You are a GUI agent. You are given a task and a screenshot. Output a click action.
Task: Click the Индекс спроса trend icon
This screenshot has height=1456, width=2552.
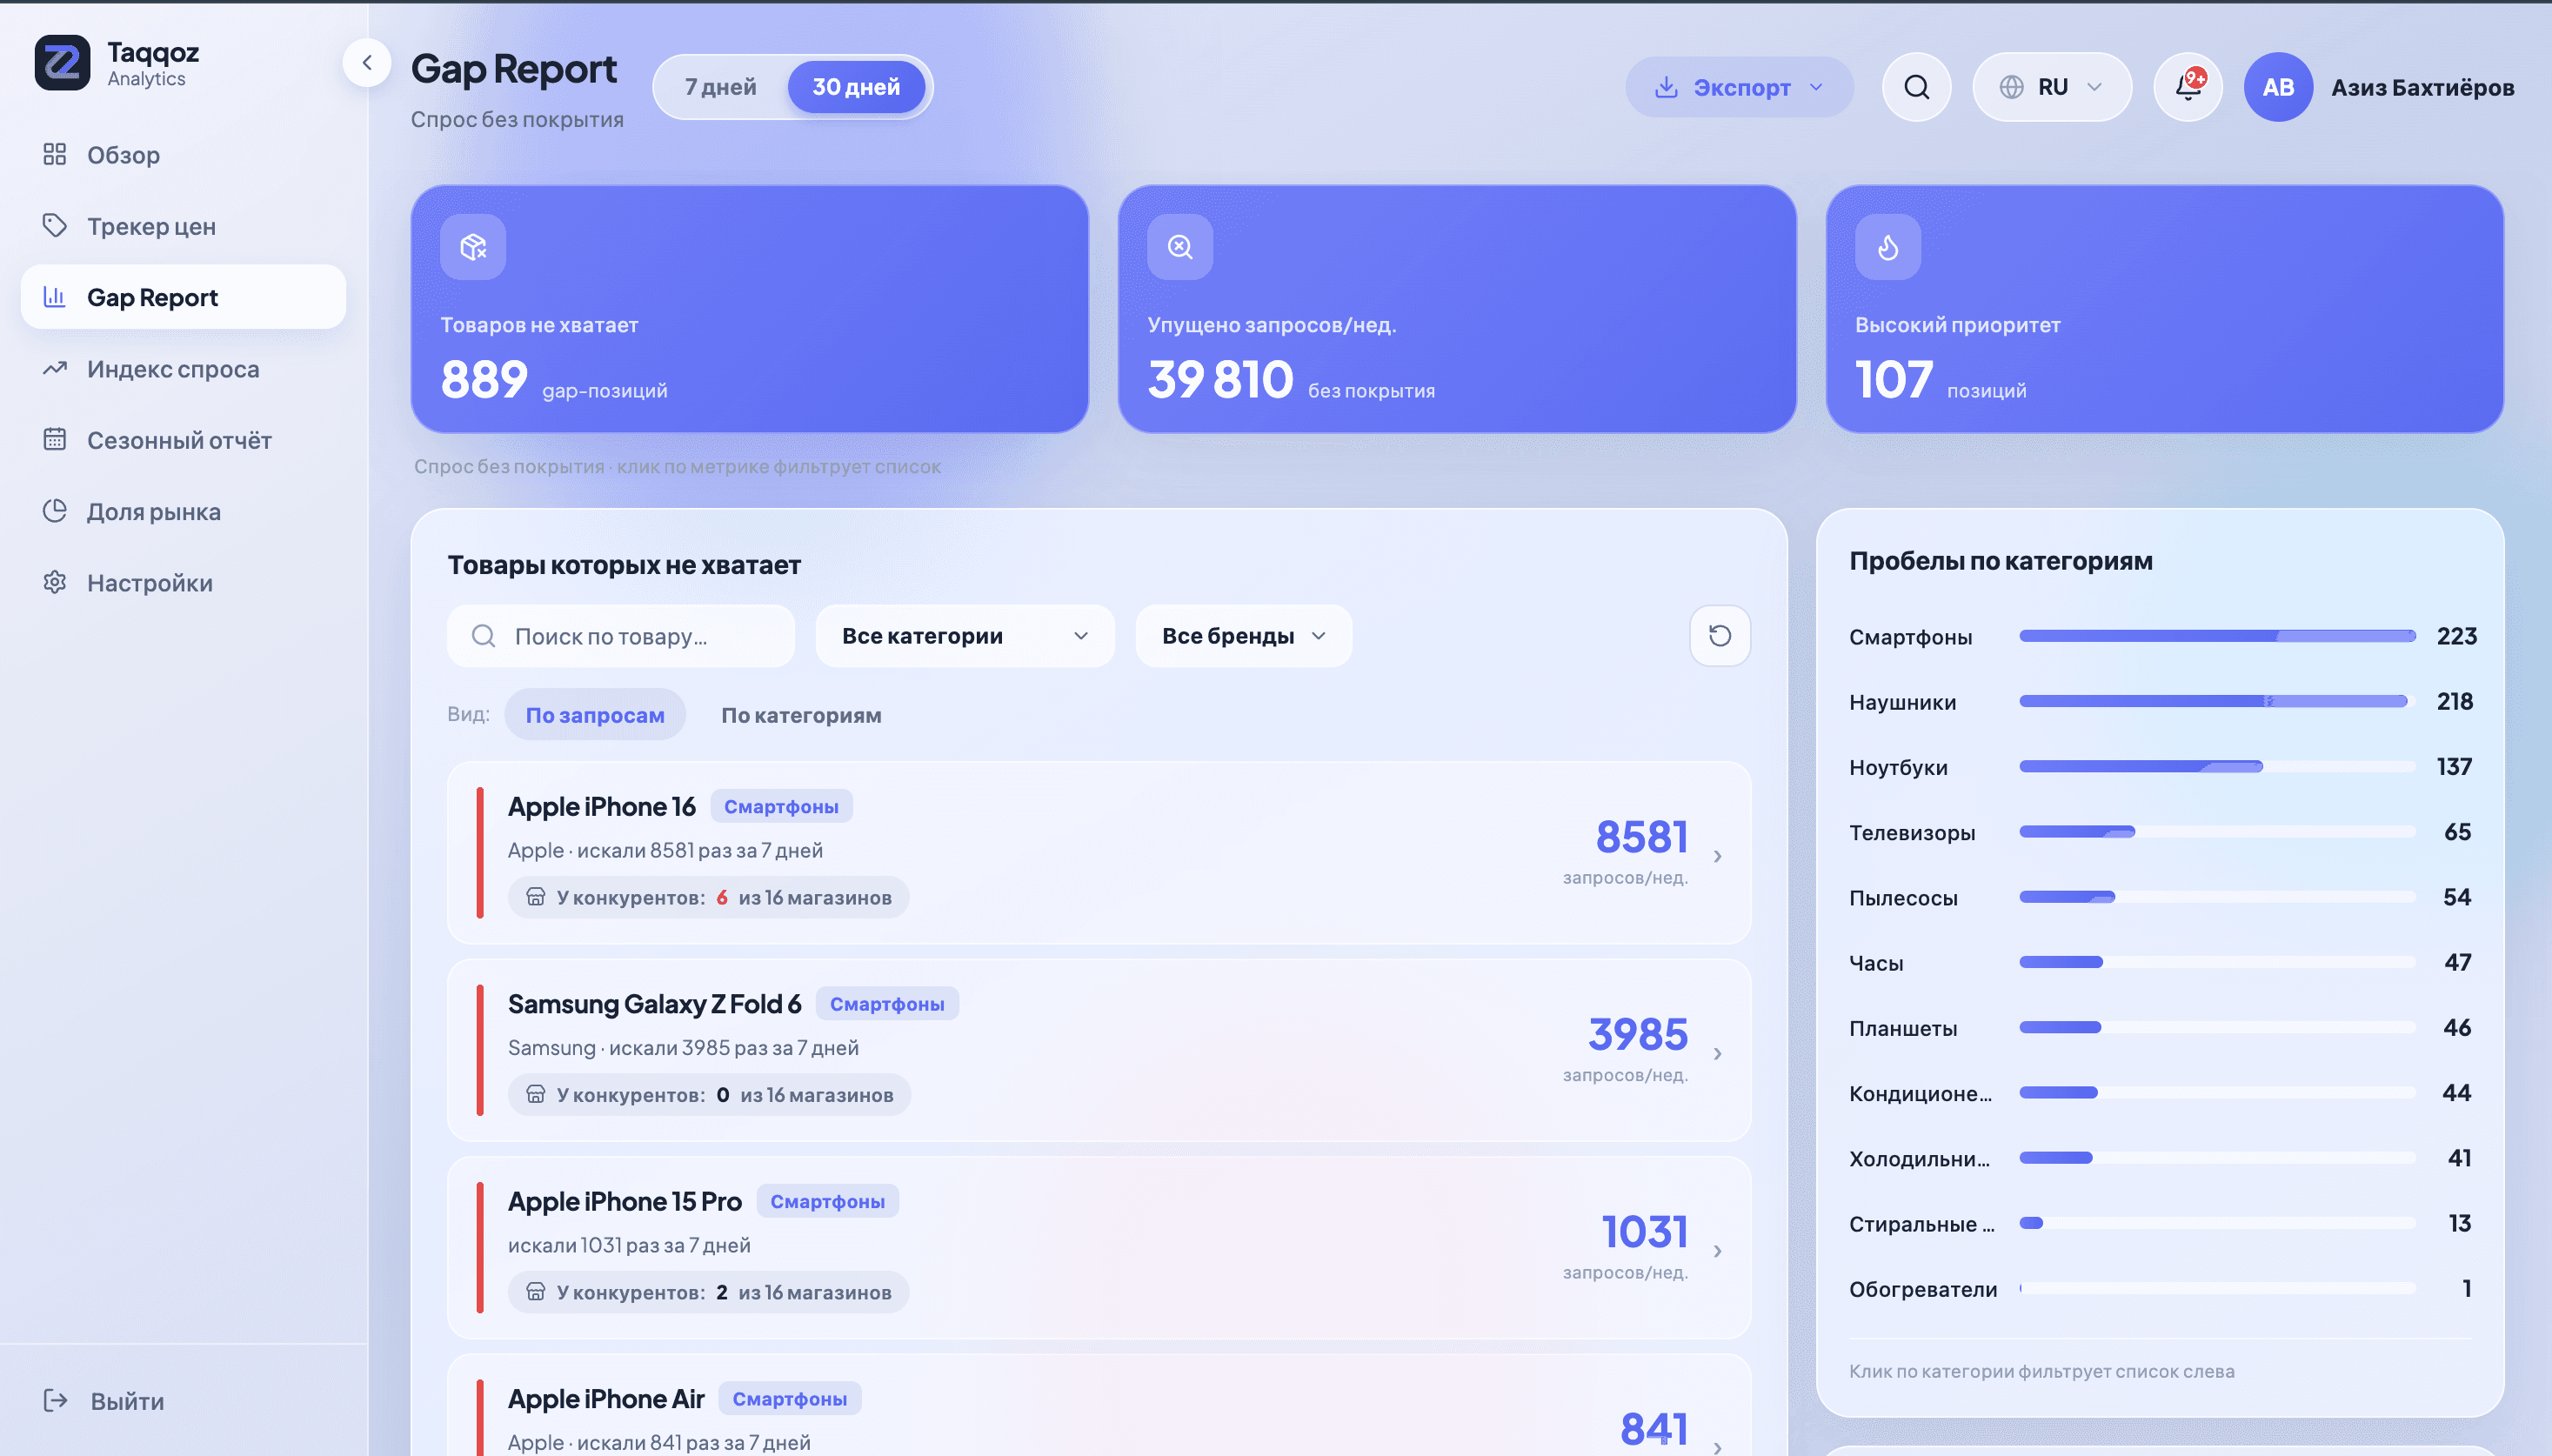55,368
